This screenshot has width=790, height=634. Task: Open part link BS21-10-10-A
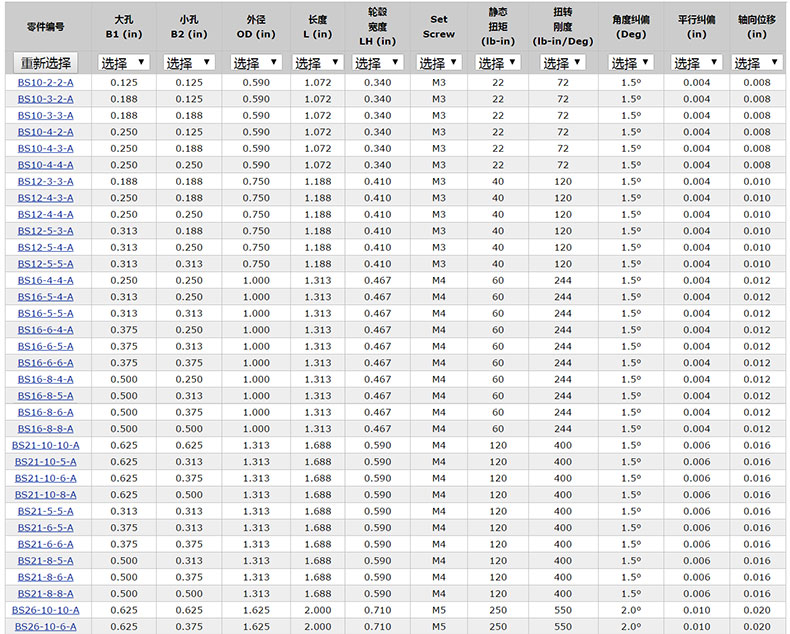[45, 445]
